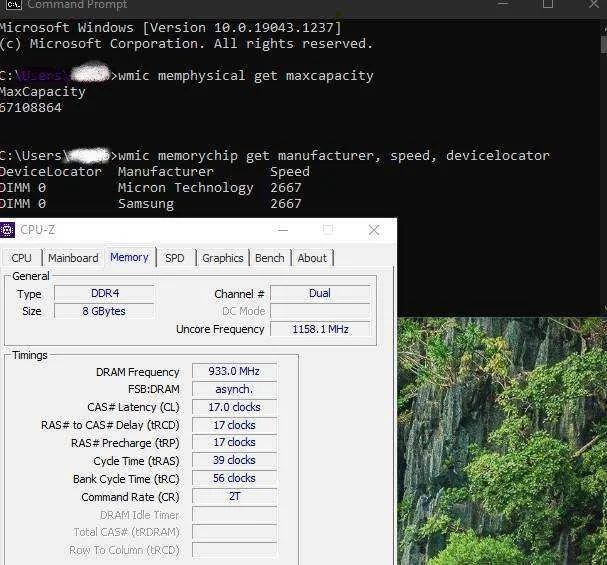This screenshot has width=607, height=565.
Task: Click the FSB:DRAM value asynch.
Action: pos(235,389)
